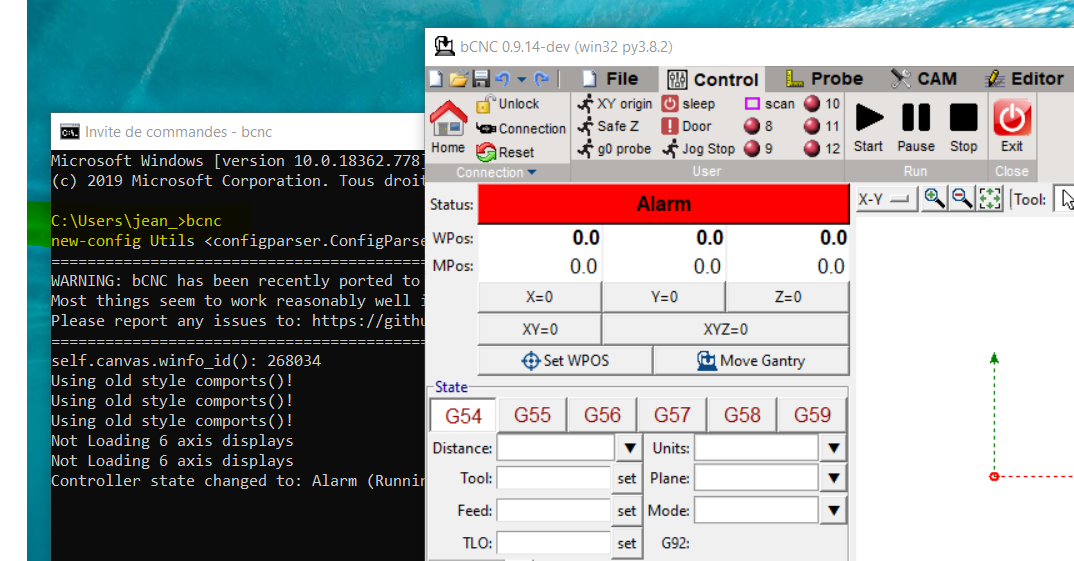Select the G57 coordinate system
The height and width of the screenshot is (561, 1074).
point(672,415)
